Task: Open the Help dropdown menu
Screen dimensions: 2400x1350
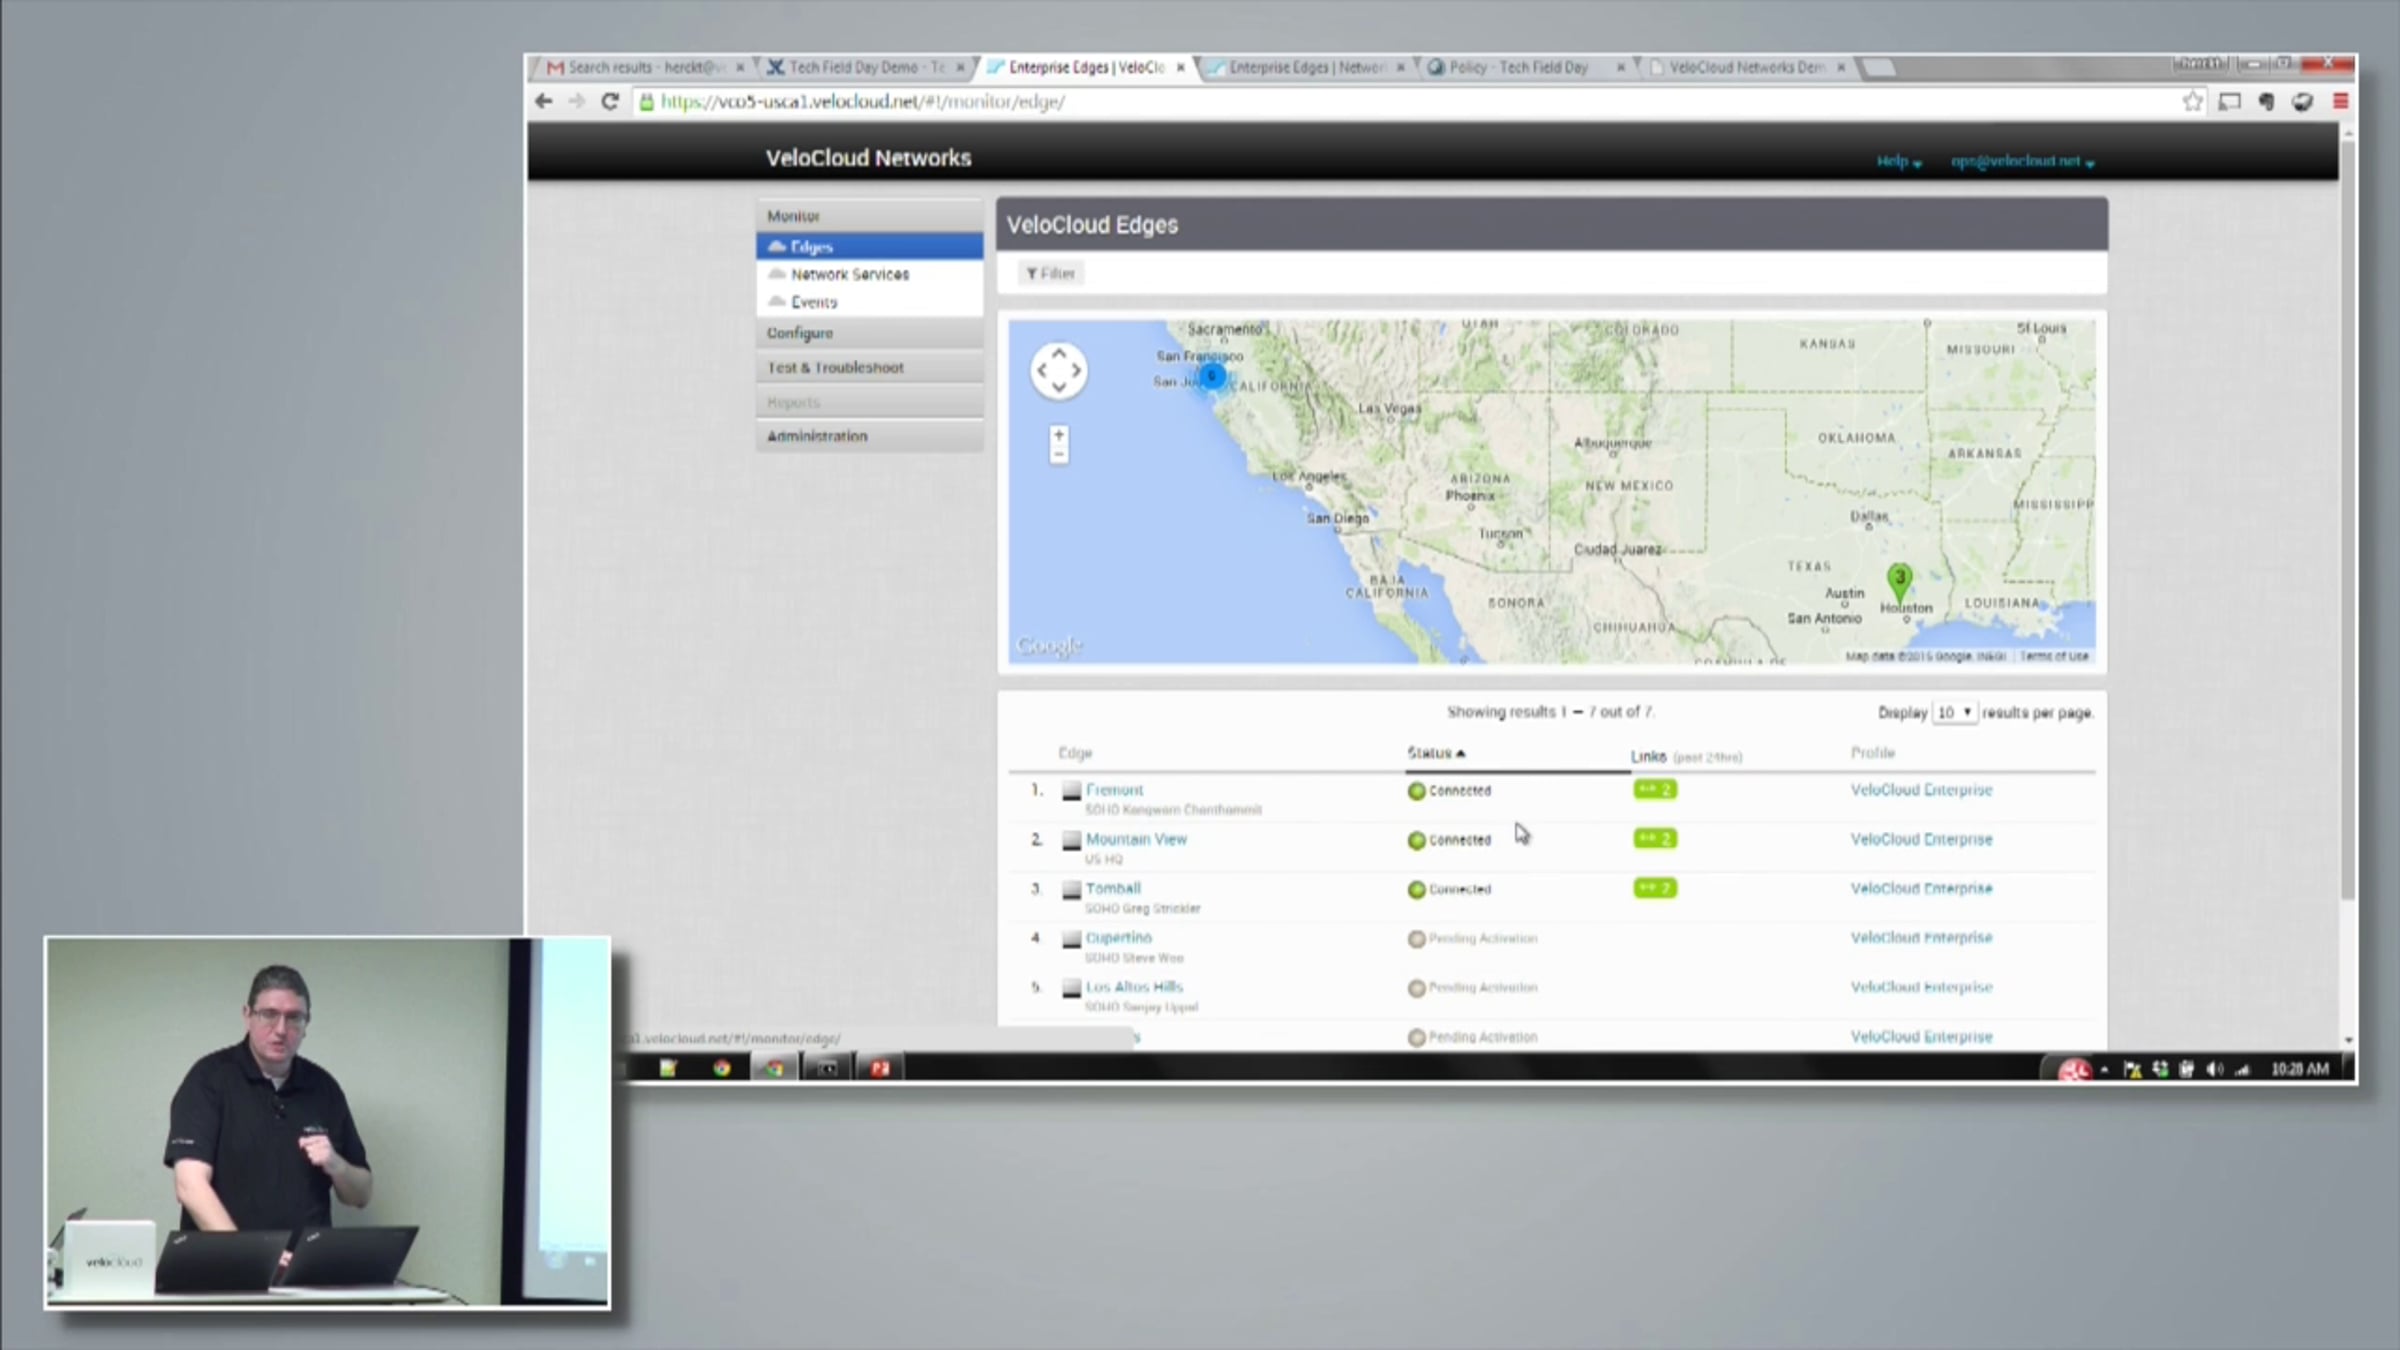Action: click(1898, 161)
